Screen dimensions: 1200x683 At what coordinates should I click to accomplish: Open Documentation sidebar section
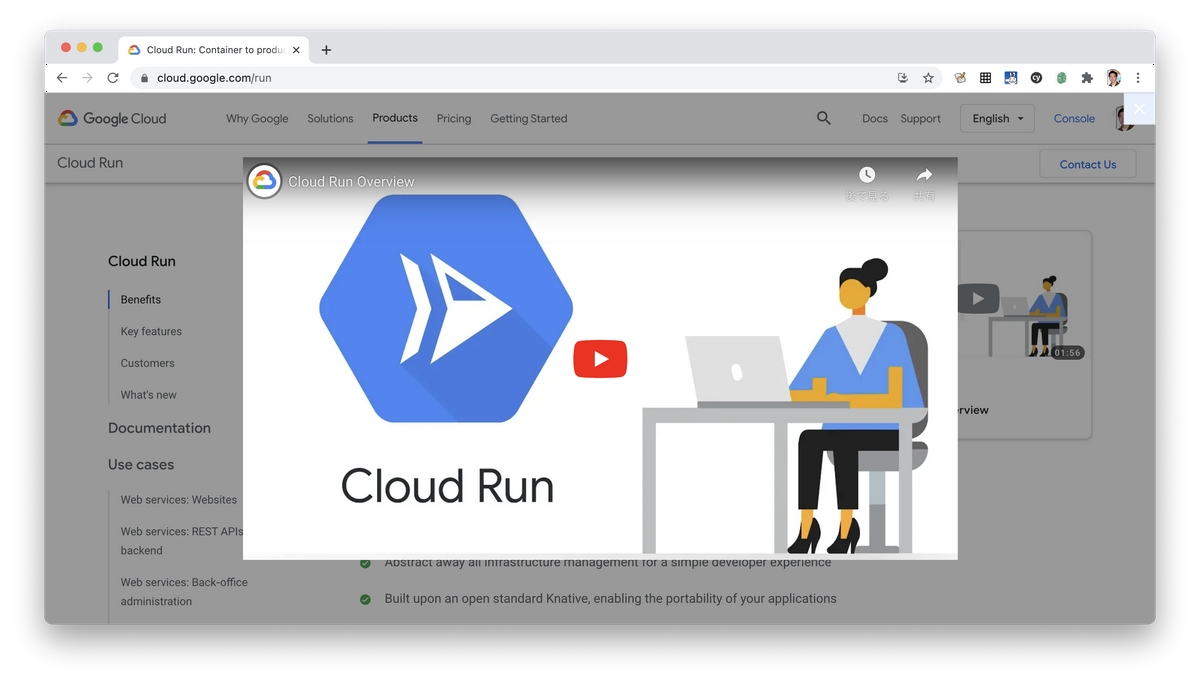159,428
